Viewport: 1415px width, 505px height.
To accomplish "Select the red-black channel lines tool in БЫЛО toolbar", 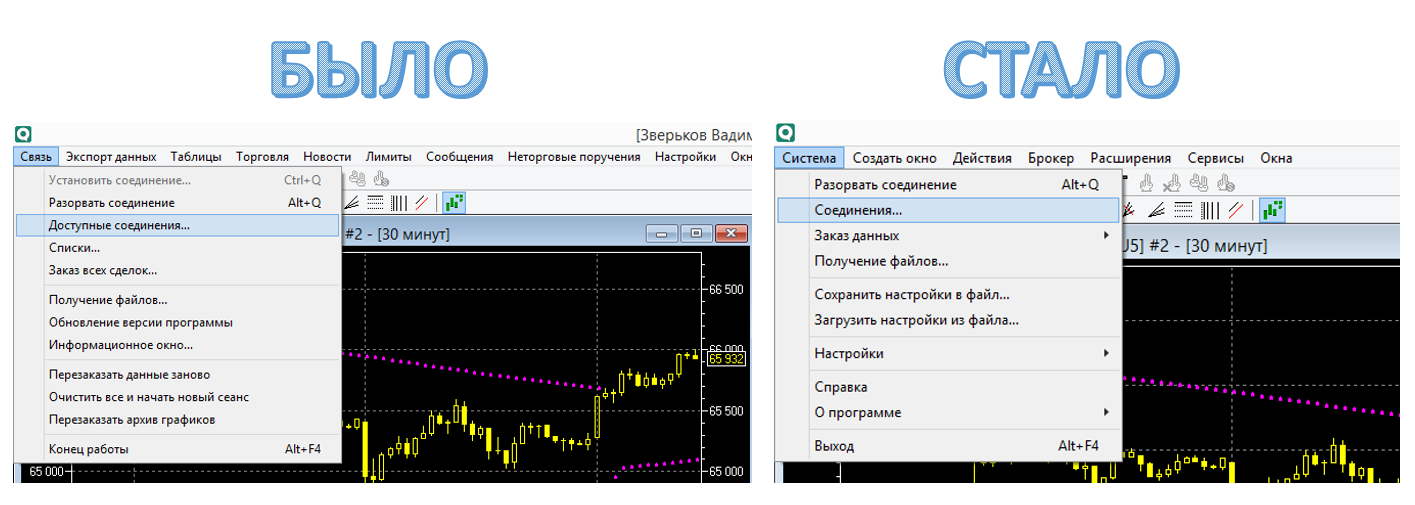I will pyautogui.click(x=422, y=203).
